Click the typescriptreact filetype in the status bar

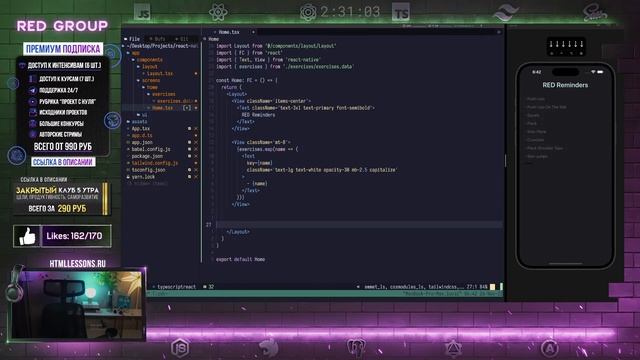tap(176, 287)
